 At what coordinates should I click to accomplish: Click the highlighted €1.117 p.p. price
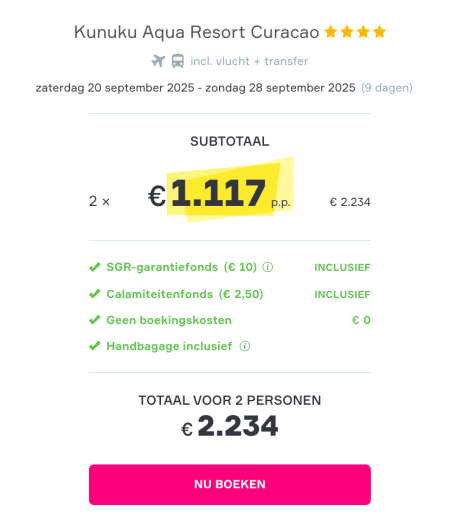220,193
